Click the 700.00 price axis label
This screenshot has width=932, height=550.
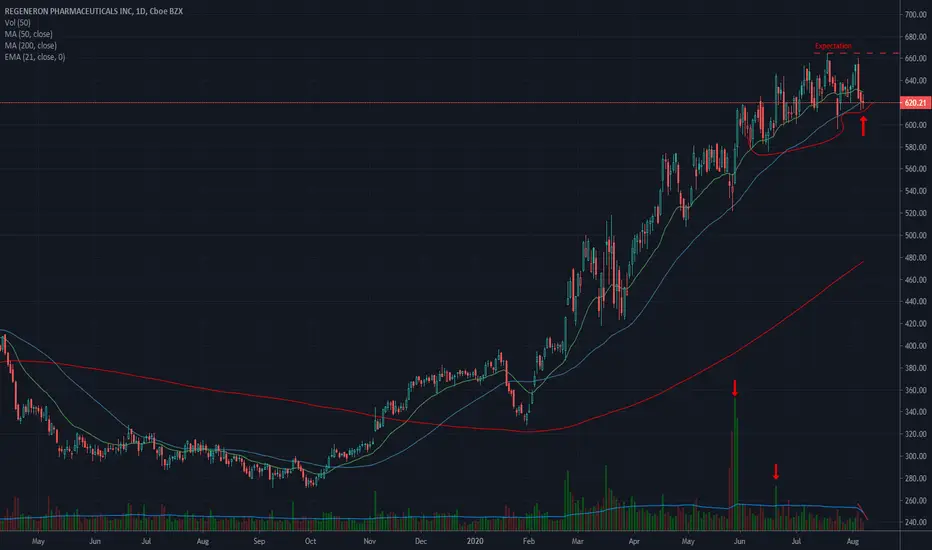pyautogui.click(x=915, y=14)
